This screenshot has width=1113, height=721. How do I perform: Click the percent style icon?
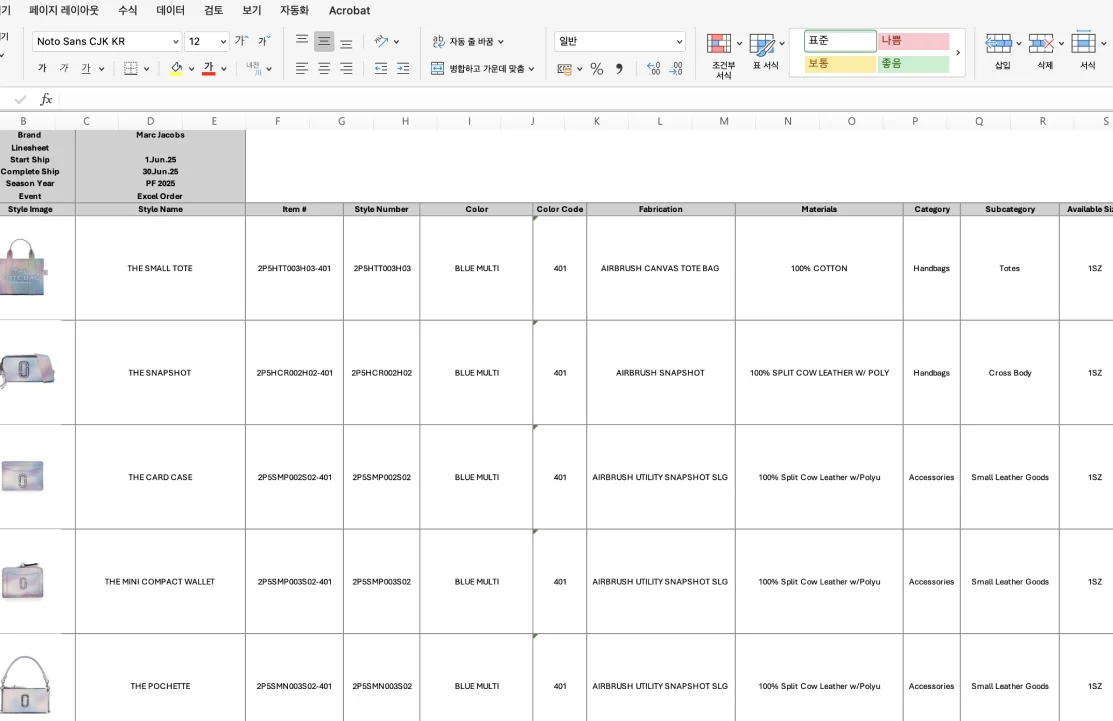(596, 69)
